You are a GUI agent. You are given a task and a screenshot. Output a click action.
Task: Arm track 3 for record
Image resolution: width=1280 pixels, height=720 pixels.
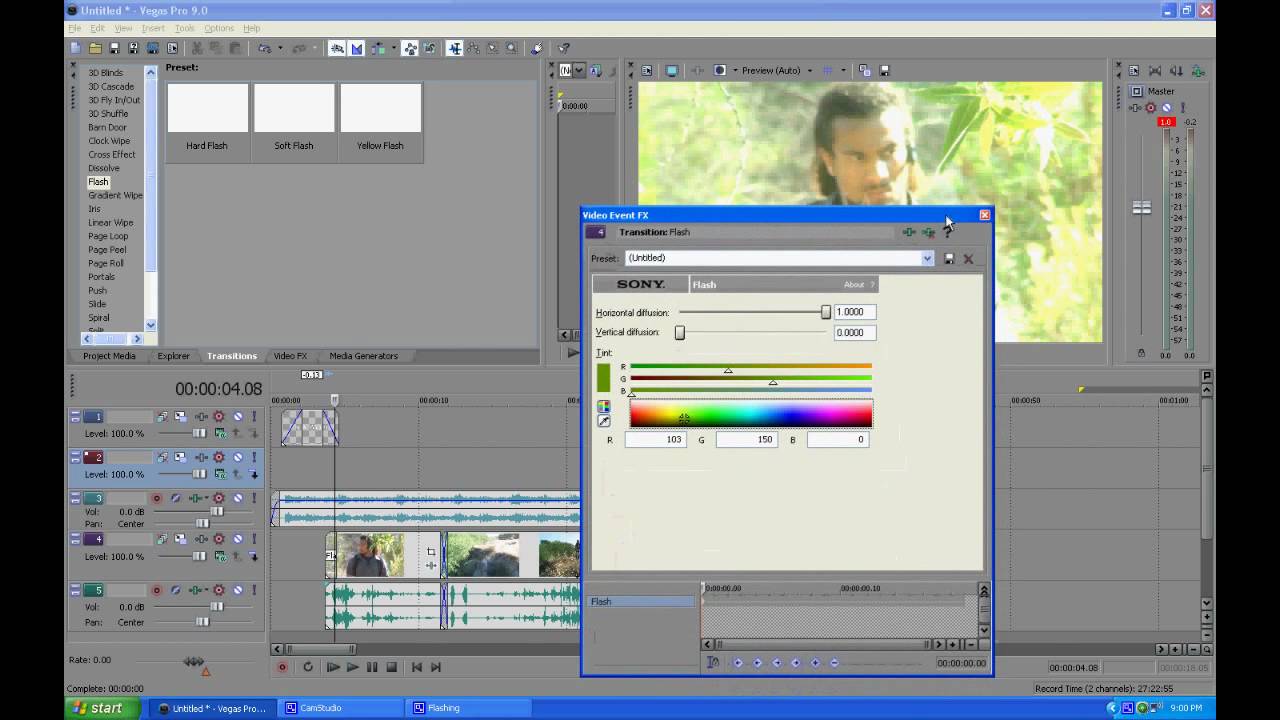157,498
